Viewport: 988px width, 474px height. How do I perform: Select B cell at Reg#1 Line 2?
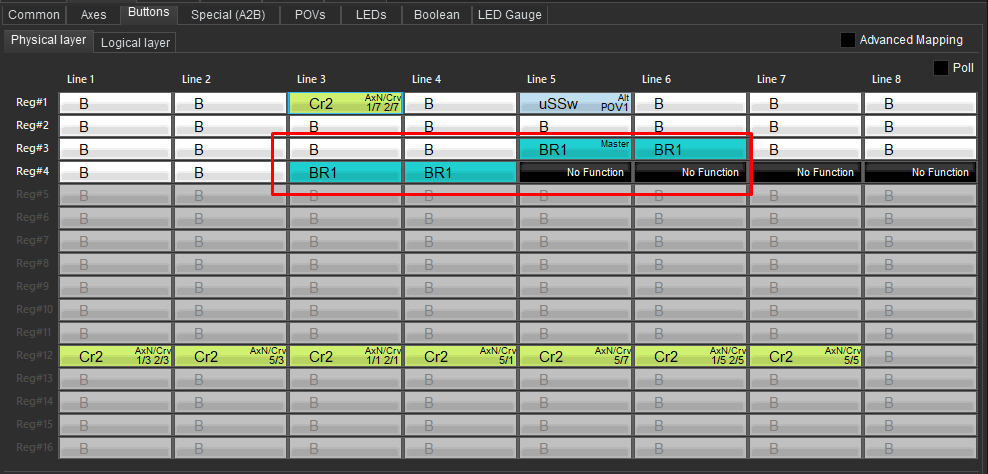tap(231, 103)
